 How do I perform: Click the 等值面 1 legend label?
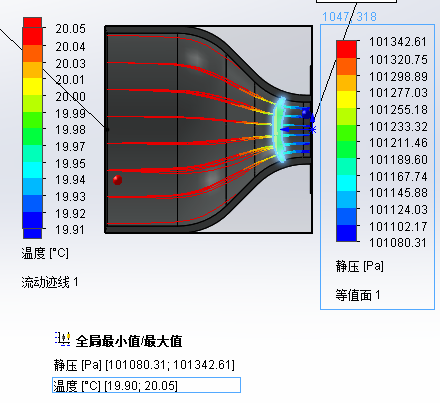358,295
